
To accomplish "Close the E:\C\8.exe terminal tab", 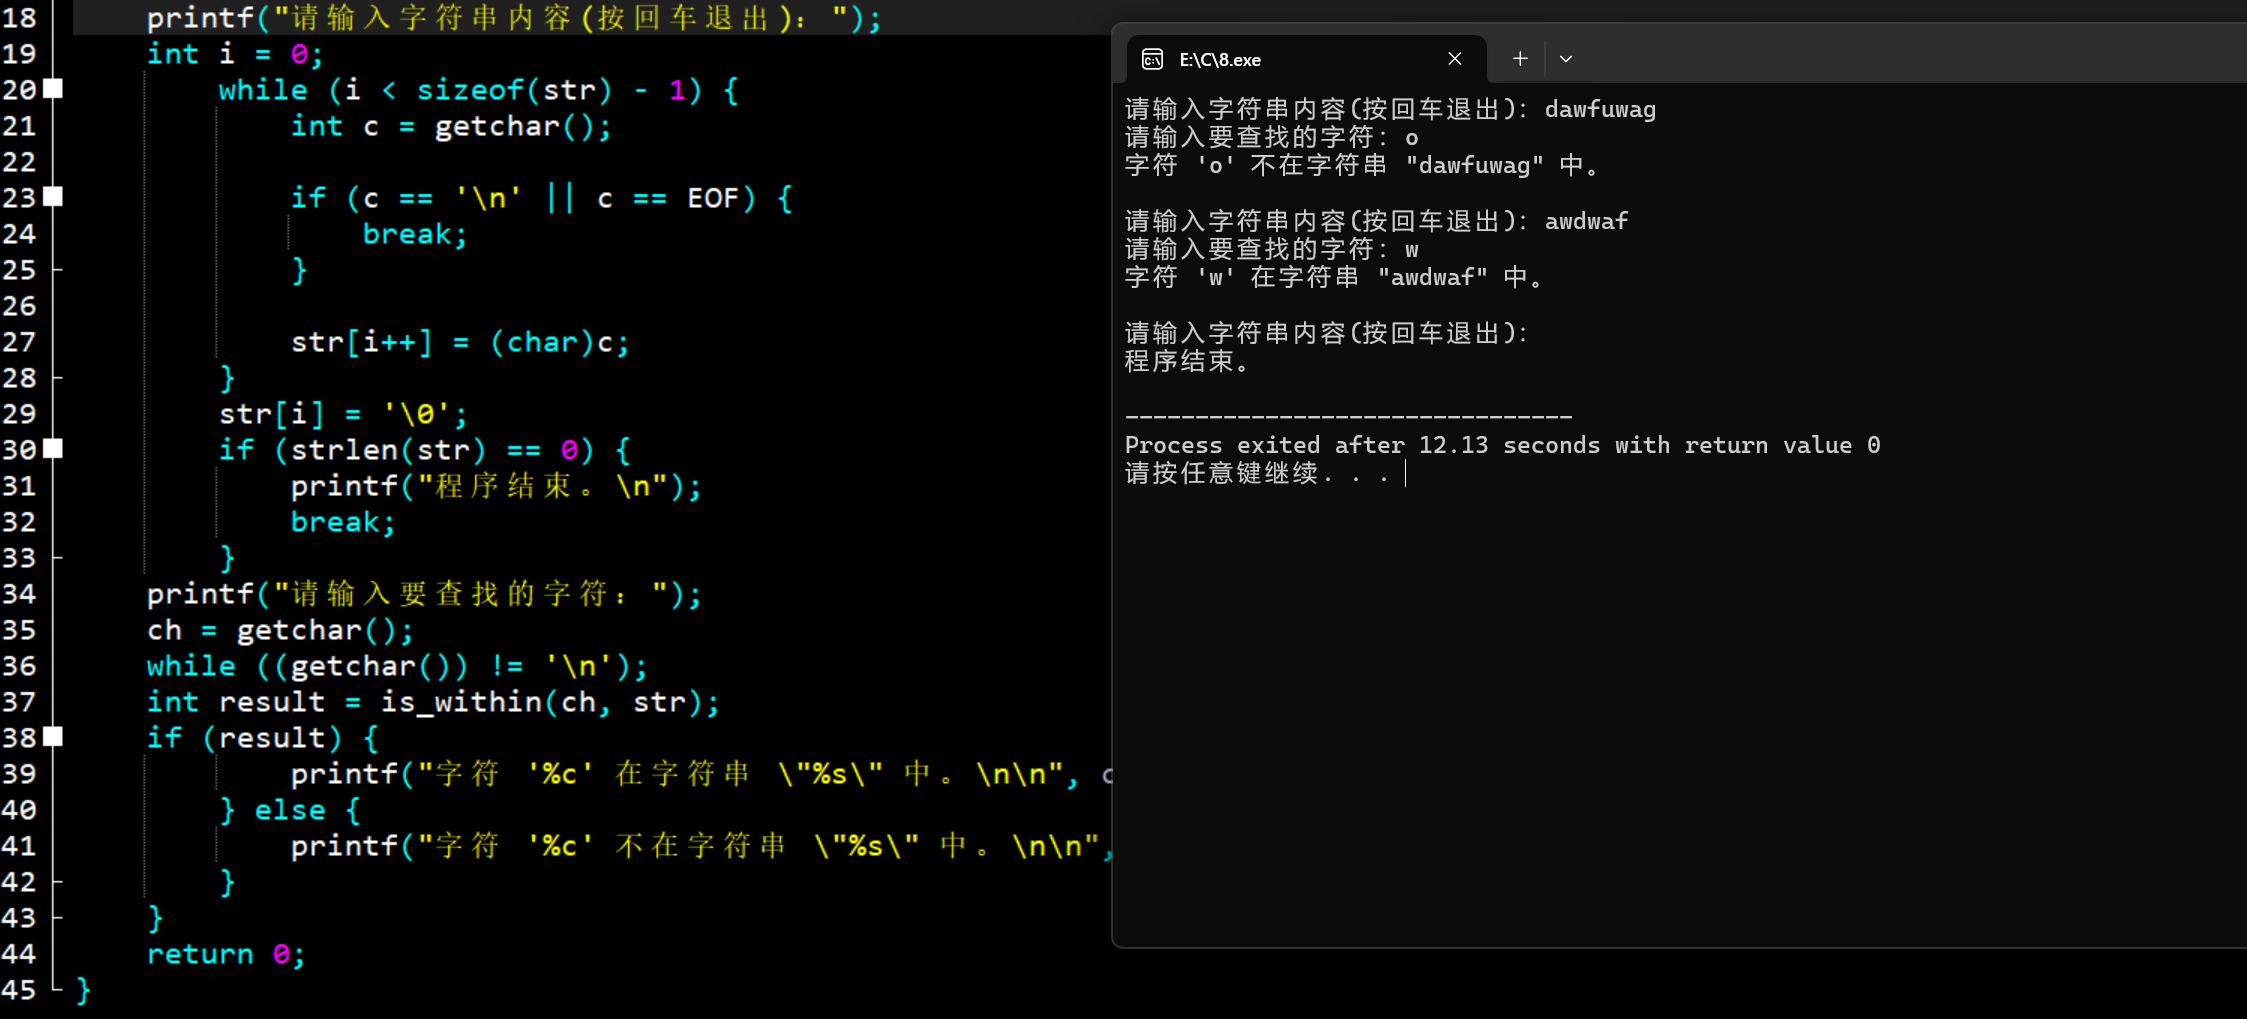I will (1455, 59).
